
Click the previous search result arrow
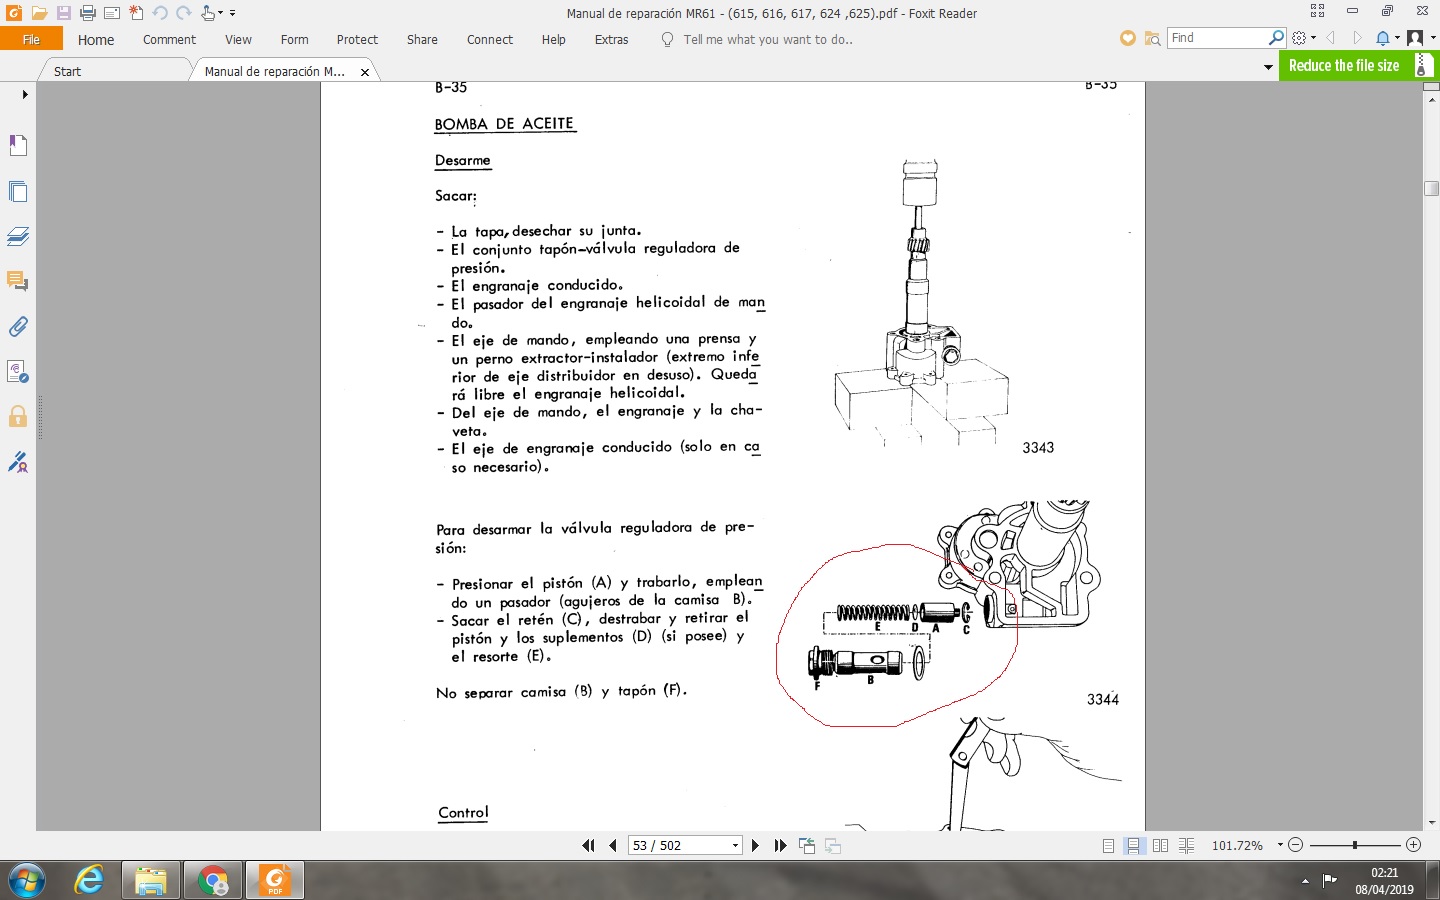[x=1330, y=38]
